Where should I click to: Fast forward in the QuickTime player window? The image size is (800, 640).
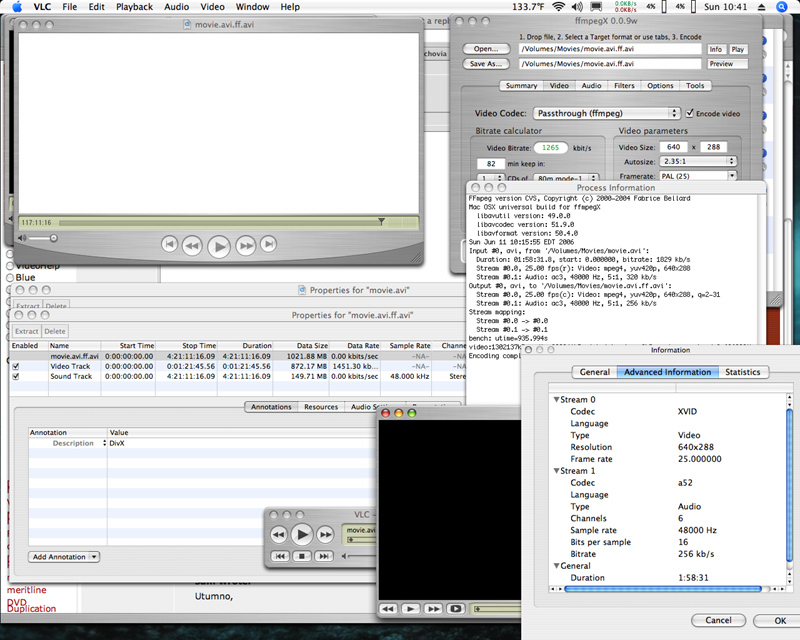245,246
